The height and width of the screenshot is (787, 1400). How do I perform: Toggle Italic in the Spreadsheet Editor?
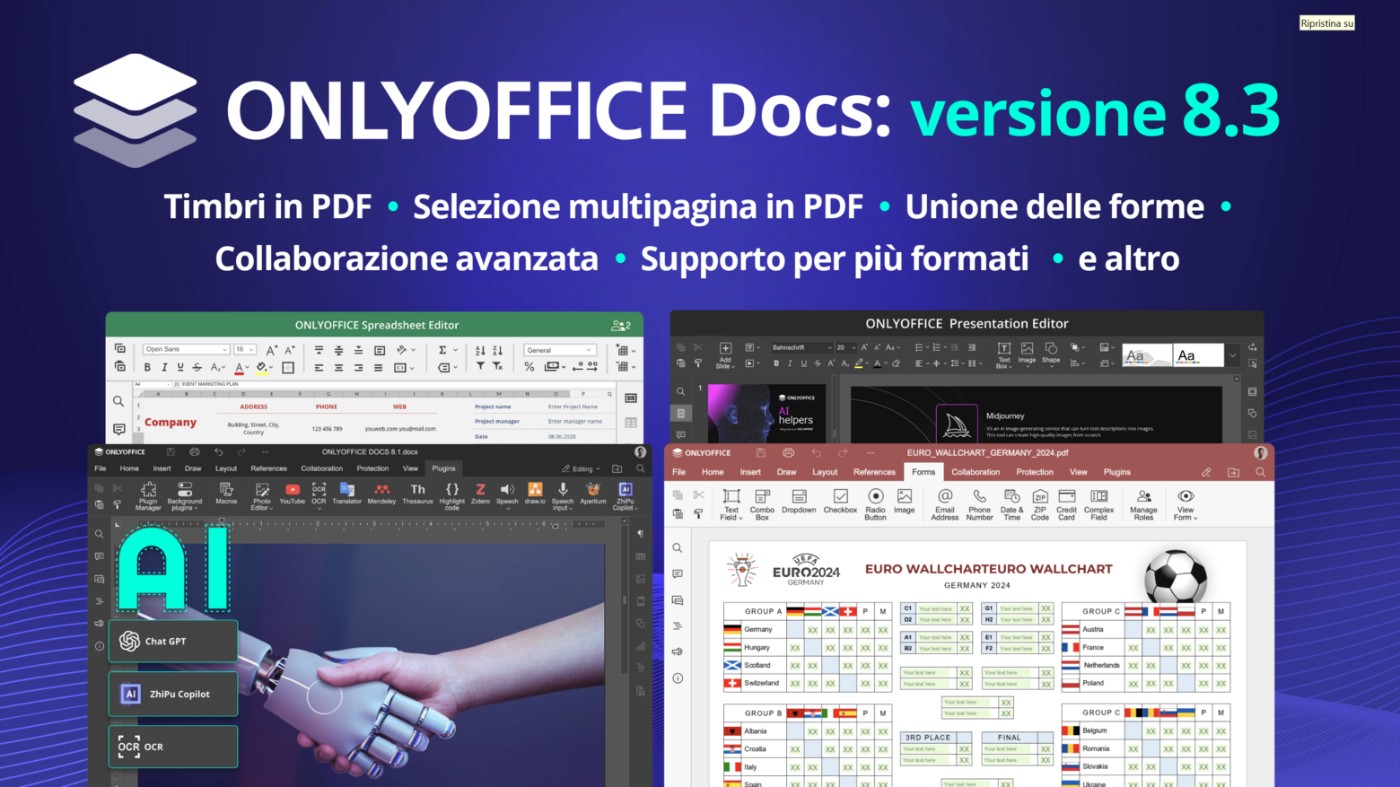165,368
